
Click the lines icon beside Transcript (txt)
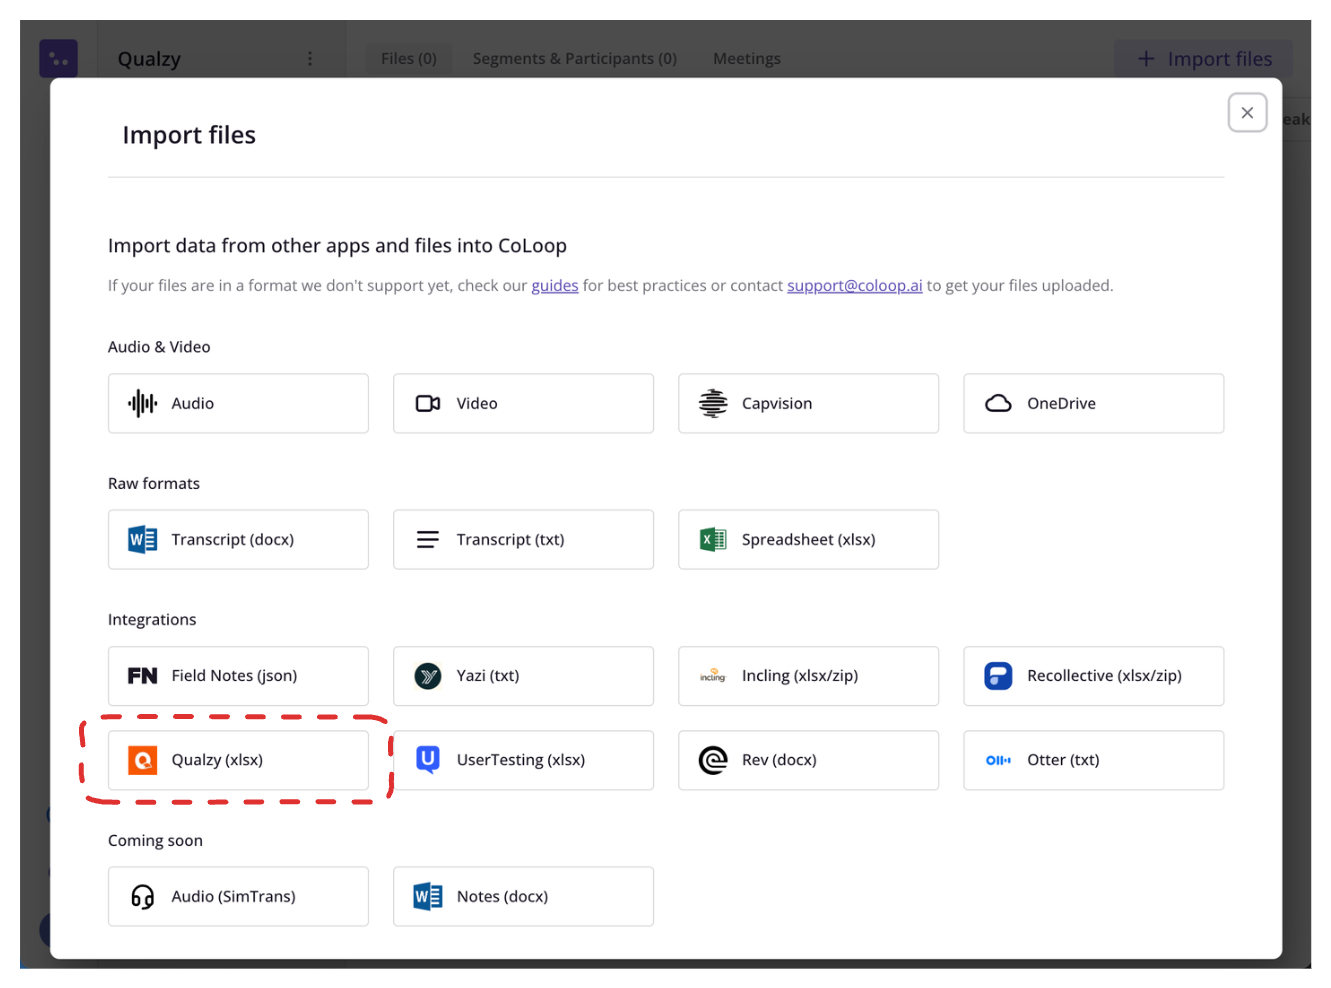tap(428, 539)
